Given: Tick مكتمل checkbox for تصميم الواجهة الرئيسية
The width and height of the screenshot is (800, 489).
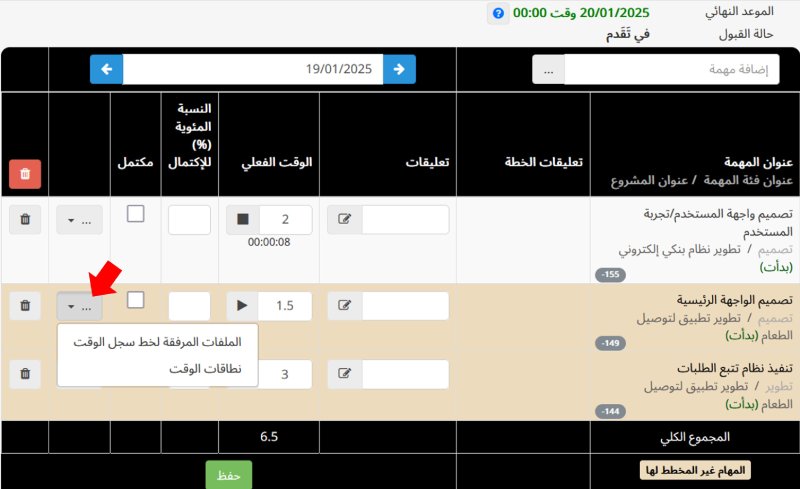Looking at the screenshot, I should [135, 300].
